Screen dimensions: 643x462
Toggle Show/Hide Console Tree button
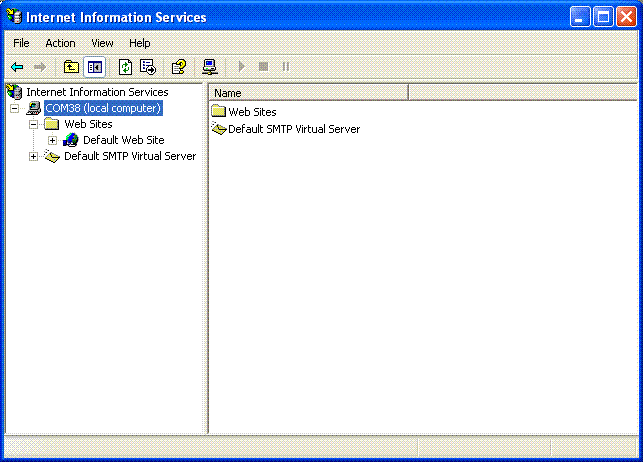click(x=94, y=67)
